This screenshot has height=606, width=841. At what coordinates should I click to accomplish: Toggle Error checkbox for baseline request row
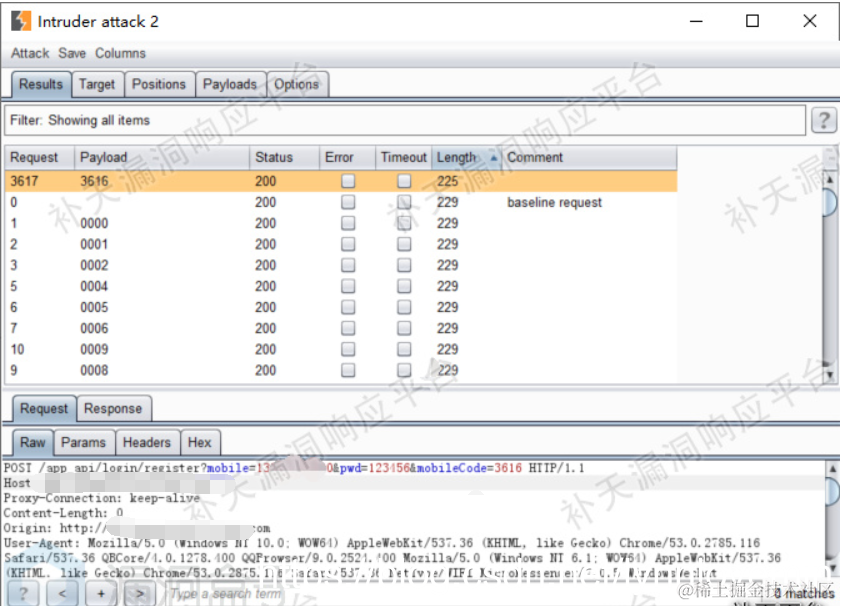click(348, 202)
